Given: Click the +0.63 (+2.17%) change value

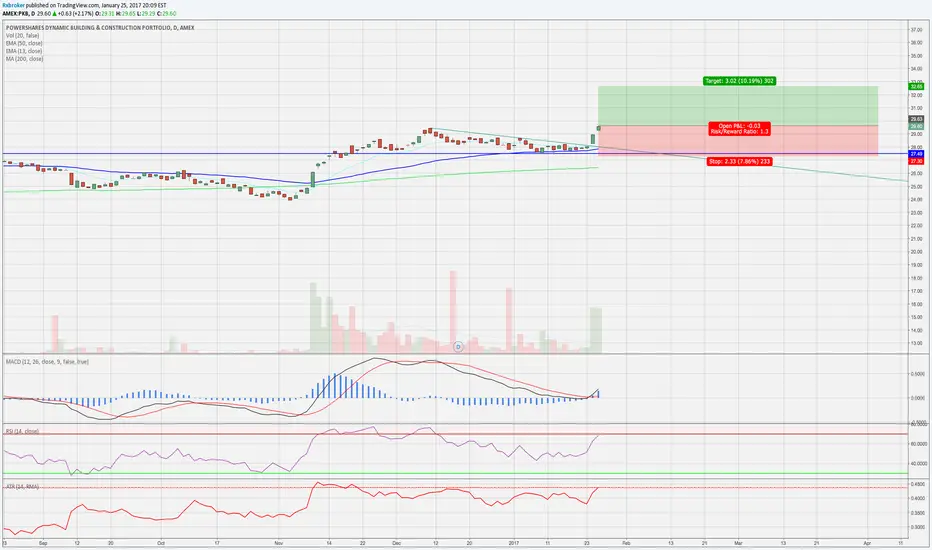Looking at the screenshot, I should 74,13.
